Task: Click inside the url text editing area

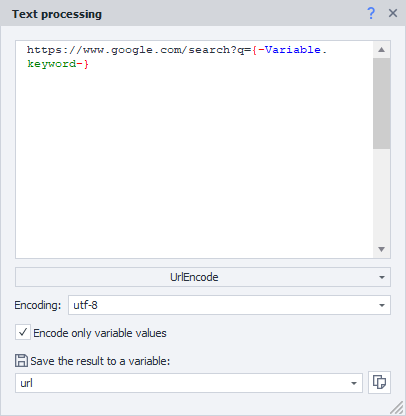Action: (194, 149)
